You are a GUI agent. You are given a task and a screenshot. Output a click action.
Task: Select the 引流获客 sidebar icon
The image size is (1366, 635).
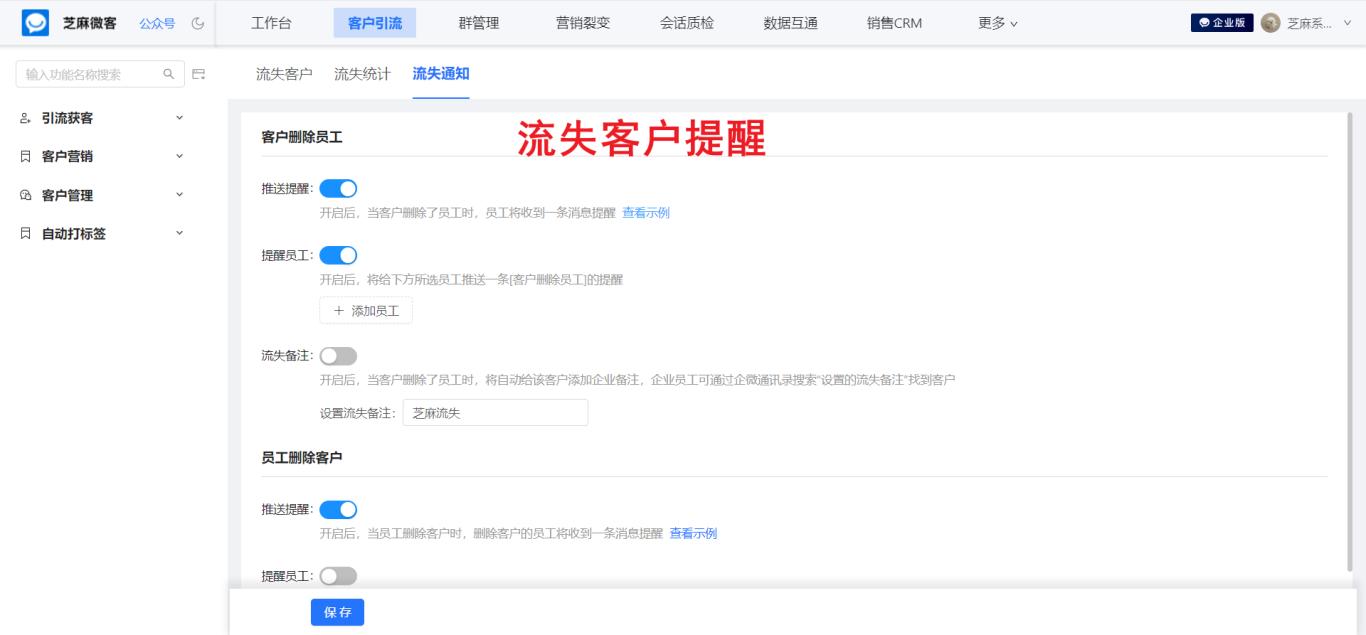pos(24,117)
